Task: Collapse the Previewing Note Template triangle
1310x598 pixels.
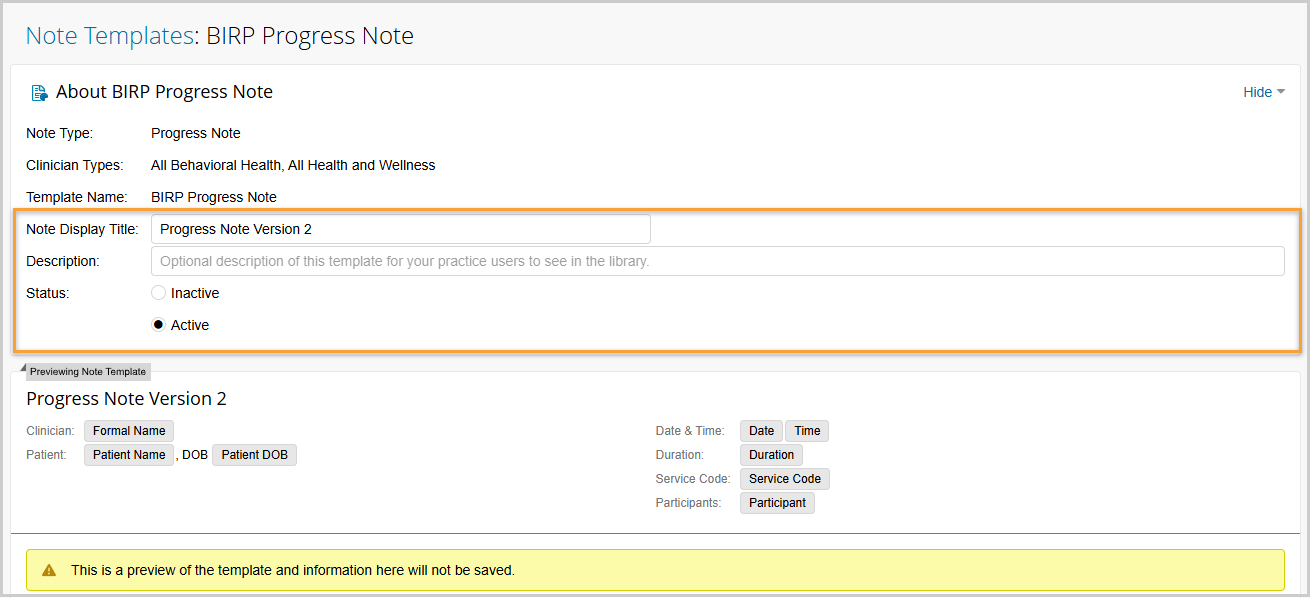Action: point(23,367)
